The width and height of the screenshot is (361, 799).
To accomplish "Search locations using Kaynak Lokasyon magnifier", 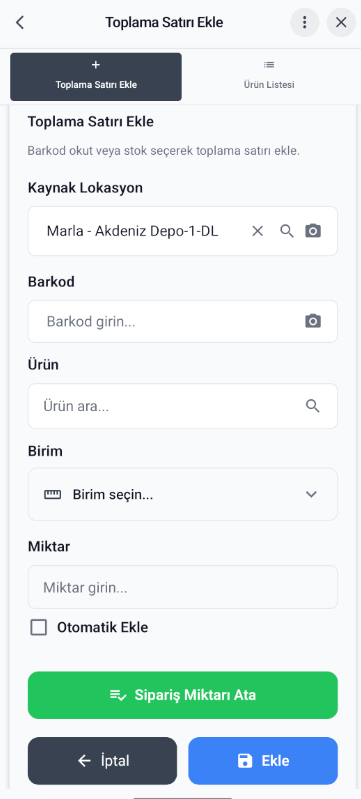I will click(287, 231).
